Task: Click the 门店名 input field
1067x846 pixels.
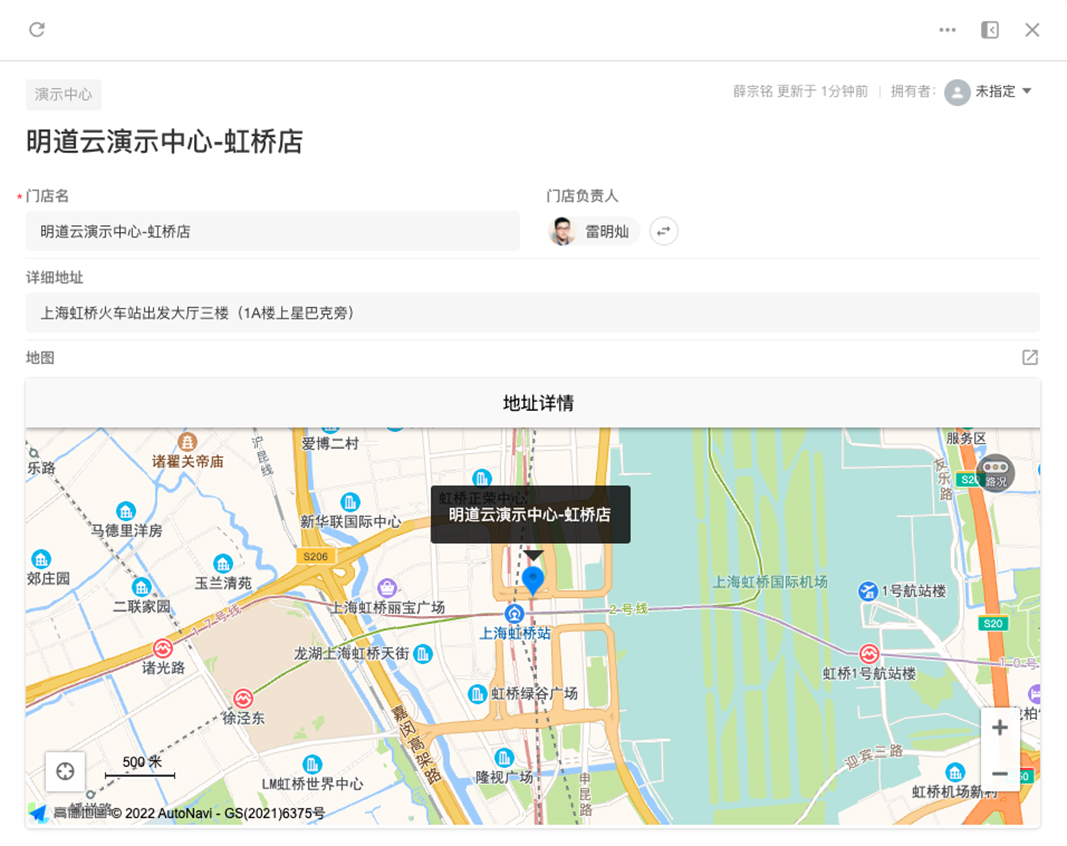Action: 273,231
